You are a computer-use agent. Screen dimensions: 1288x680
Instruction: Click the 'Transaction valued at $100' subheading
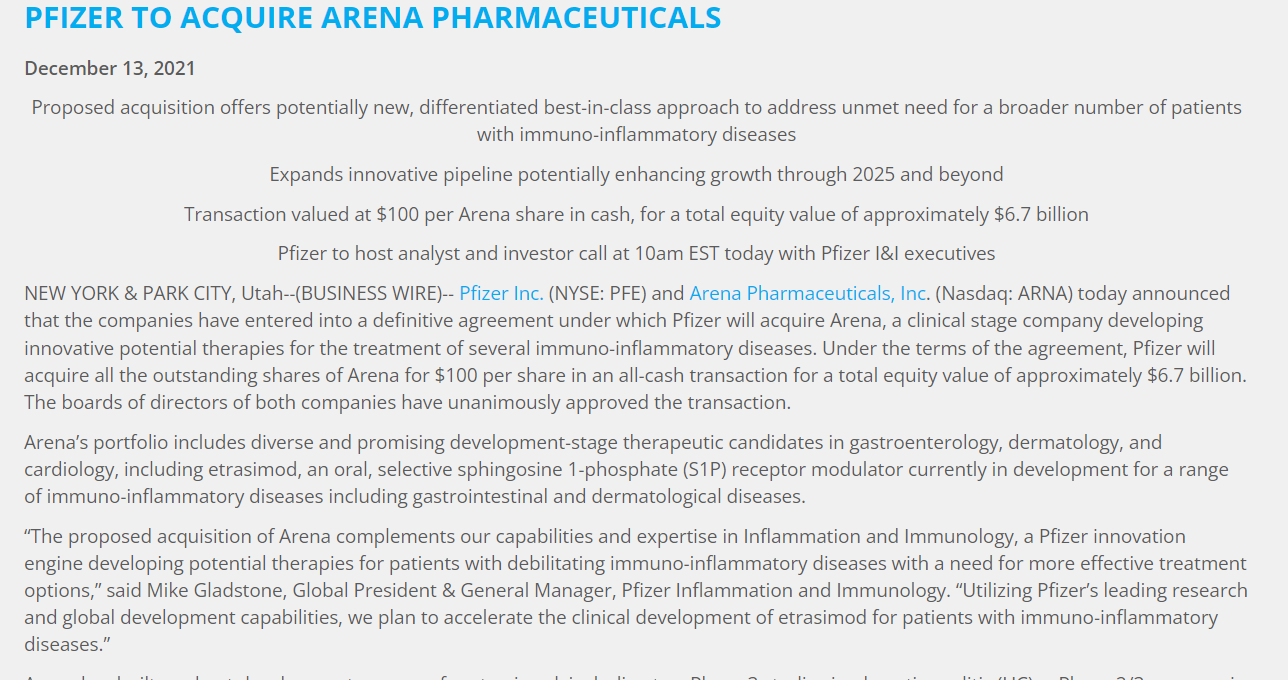[636, 214]
